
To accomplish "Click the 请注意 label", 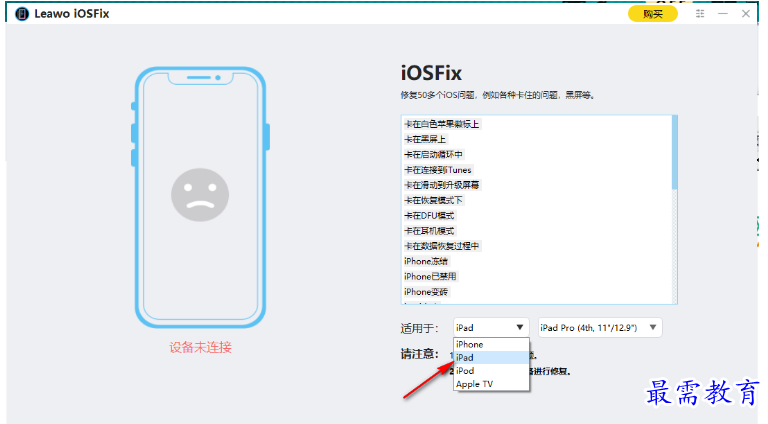I will coord(419,354).
